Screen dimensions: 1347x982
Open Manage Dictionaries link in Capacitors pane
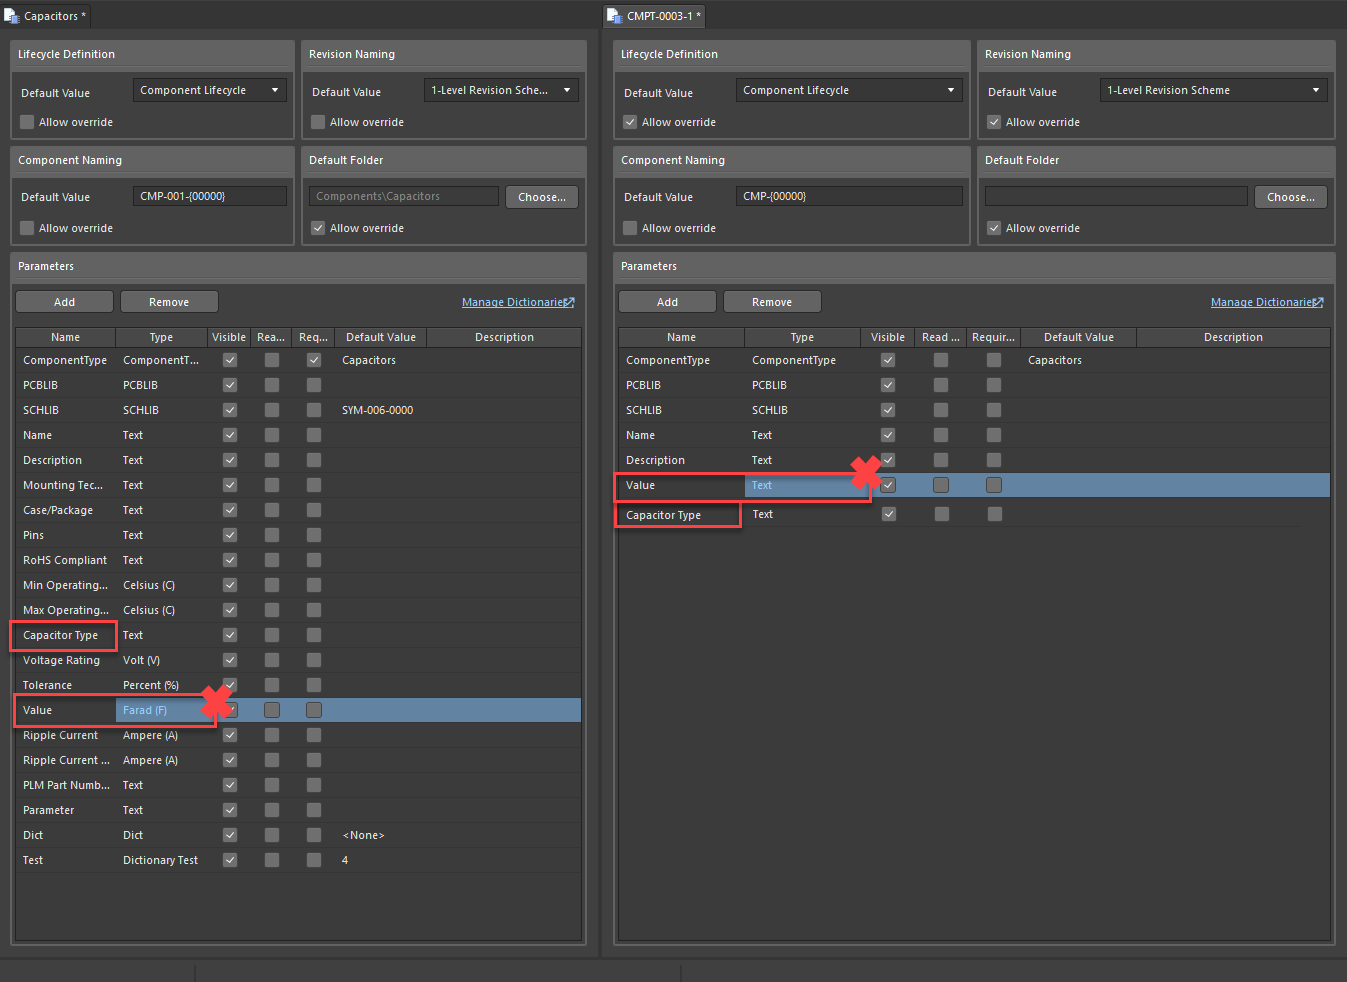coord(518,302)
